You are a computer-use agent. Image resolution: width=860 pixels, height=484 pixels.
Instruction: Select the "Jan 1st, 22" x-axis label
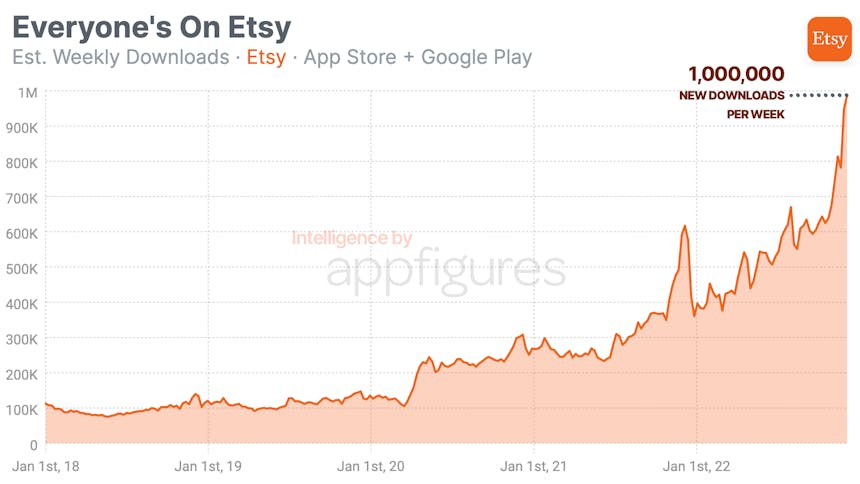point(696,466)
